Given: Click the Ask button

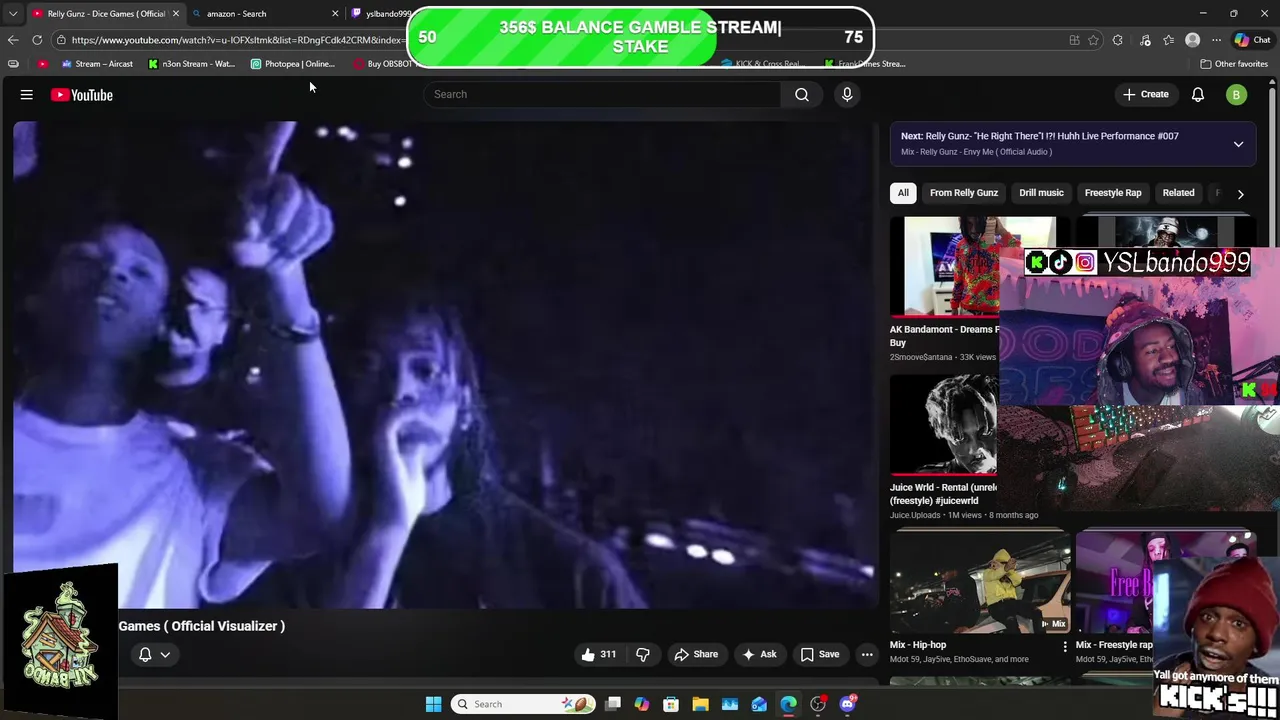Looking at the screenshot, I should 759,654.
